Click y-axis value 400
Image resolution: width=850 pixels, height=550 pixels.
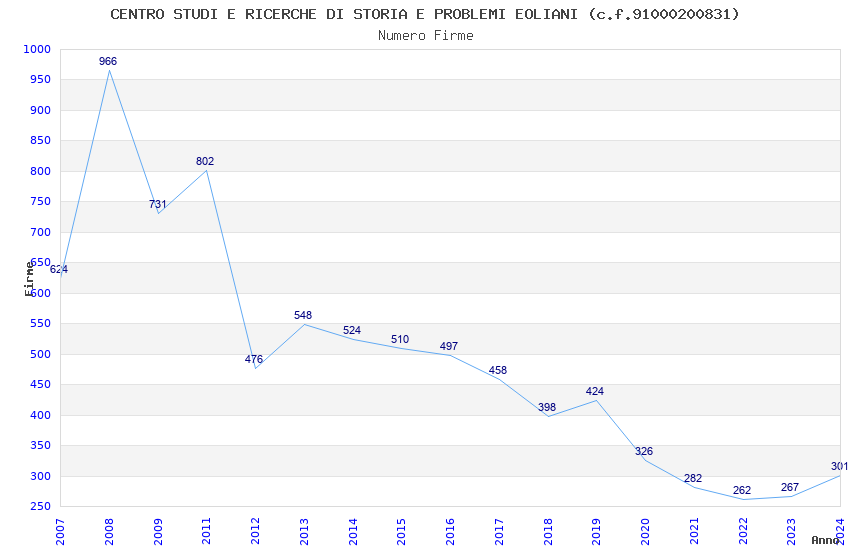(x=40, y=415)
